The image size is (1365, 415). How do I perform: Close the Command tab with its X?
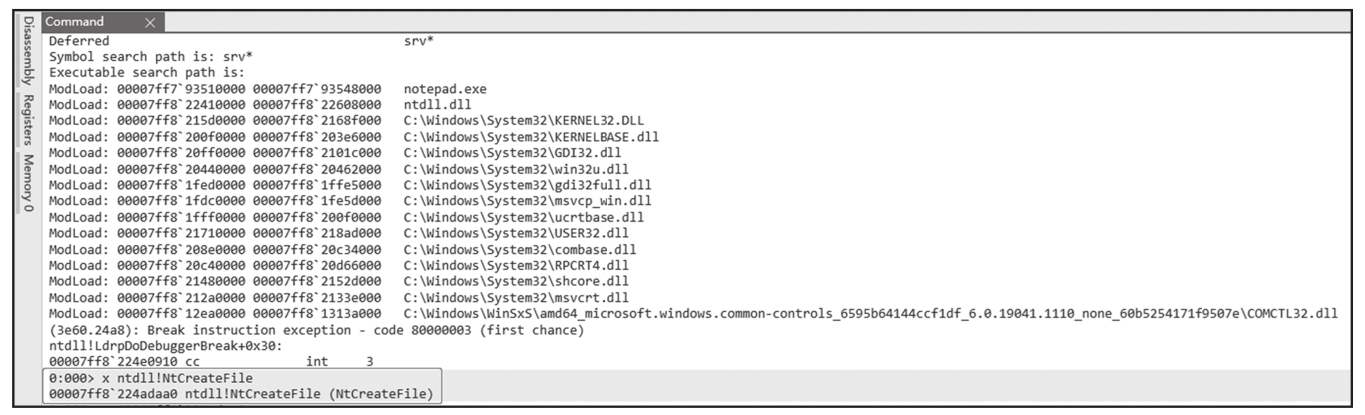(x=150, y=22)
